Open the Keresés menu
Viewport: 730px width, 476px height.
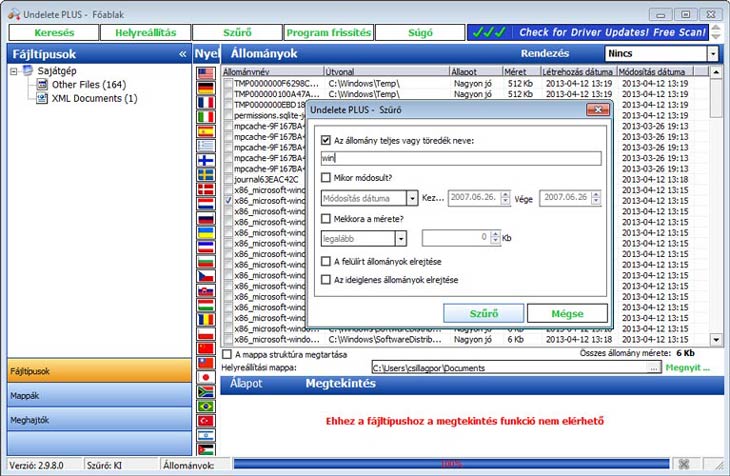(54, 33)
